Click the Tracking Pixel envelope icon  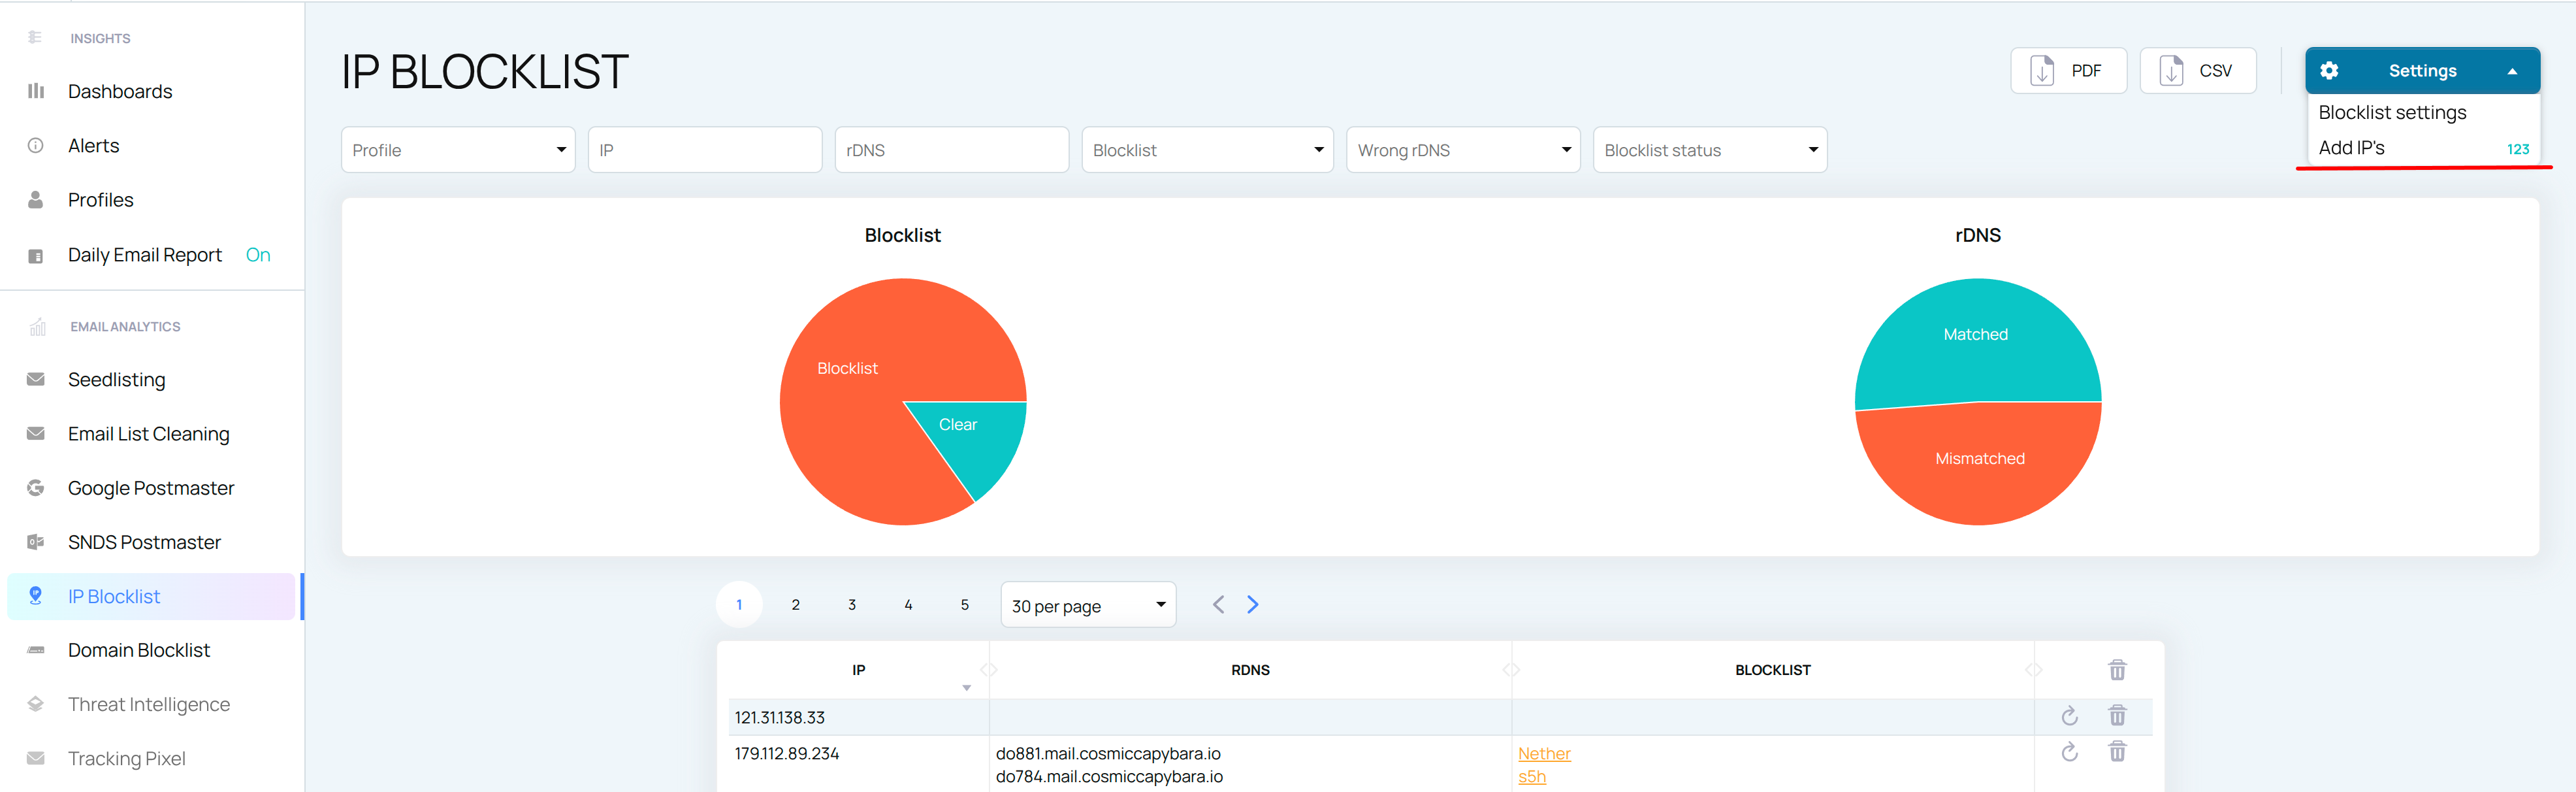[x=36, y=758]
